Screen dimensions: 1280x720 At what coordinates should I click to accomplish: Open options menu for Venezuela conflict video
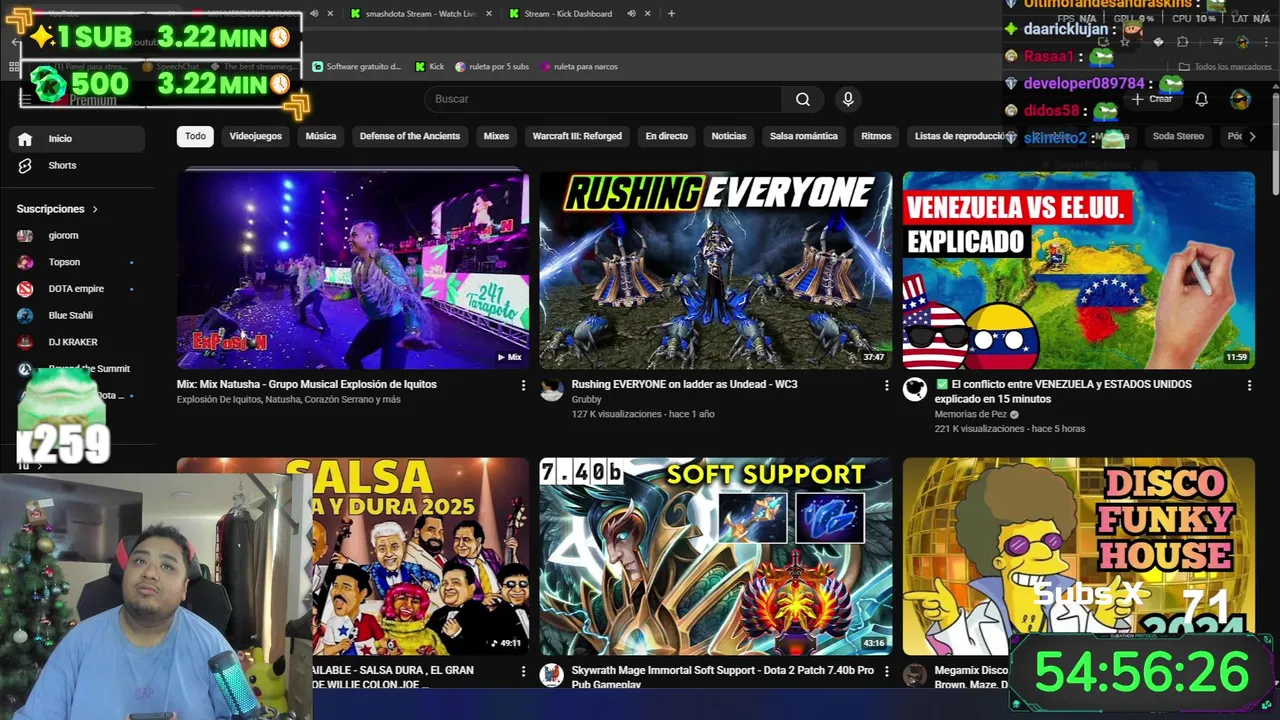tap(1249, 385)
